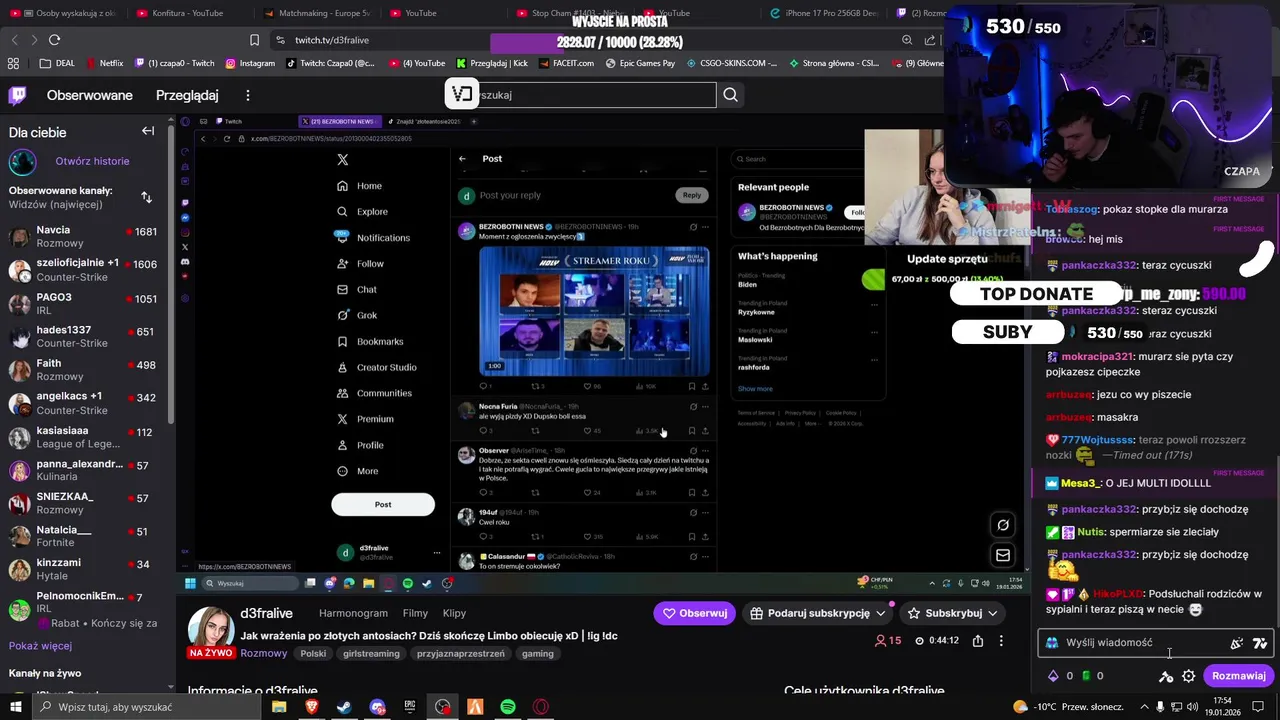Click the share icon next to stream uptime
The width and height of the screenshot is (1280, 720).
(x=978, y=641)
